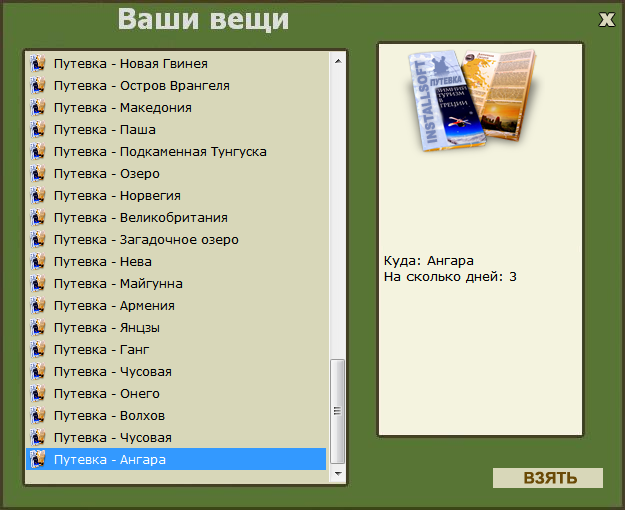Click the voucher icon beside Волхов
625x510 pixels.
(37, 416)
